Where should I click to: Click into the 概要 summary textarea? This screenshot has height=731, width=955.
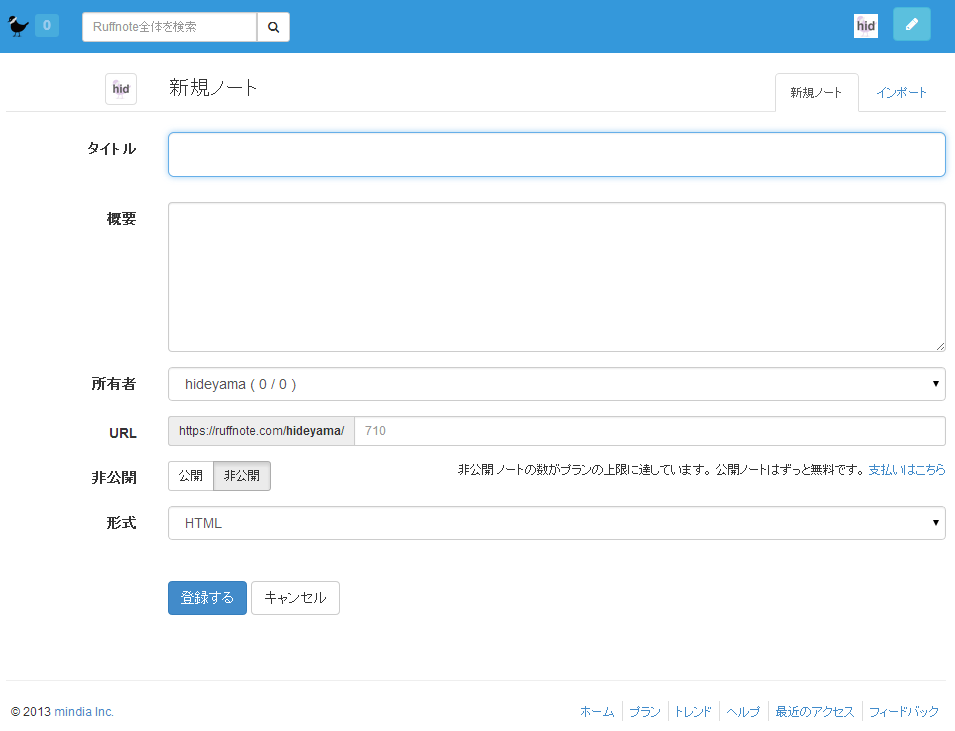pyautogui.click(x=556, y=277)
